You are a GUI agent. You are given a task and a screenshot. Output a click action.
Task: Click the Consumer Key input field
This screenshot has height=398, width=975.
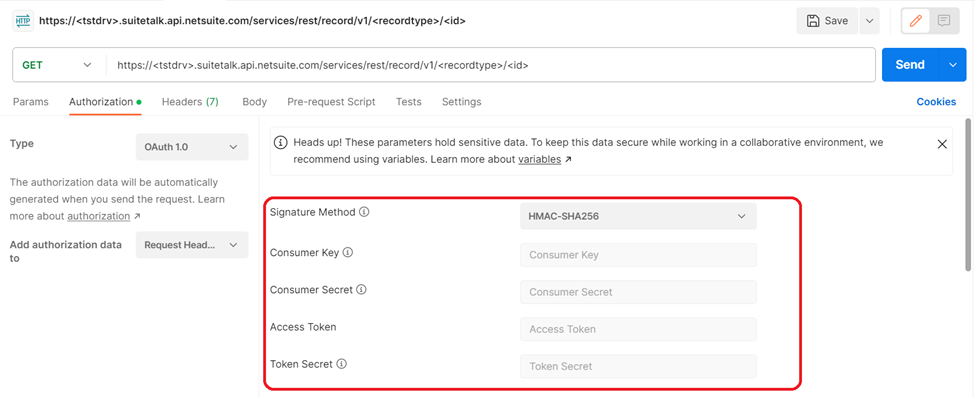[638, 255]
